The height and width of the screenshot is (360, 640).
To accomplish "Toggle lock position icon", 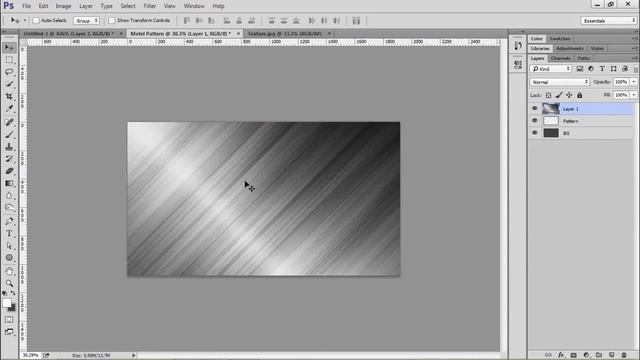I will 569,95.
